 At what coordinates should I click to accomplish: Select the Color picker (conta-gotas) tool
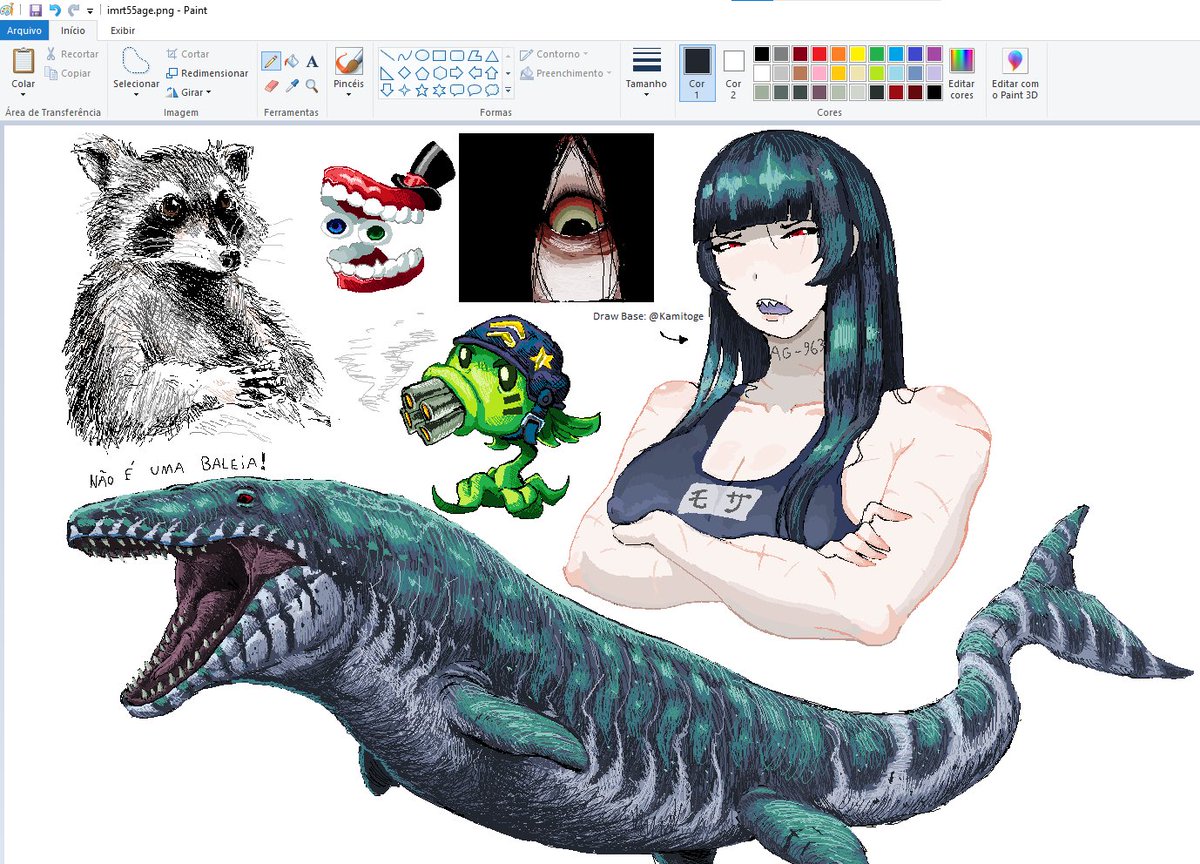(292, 84)
